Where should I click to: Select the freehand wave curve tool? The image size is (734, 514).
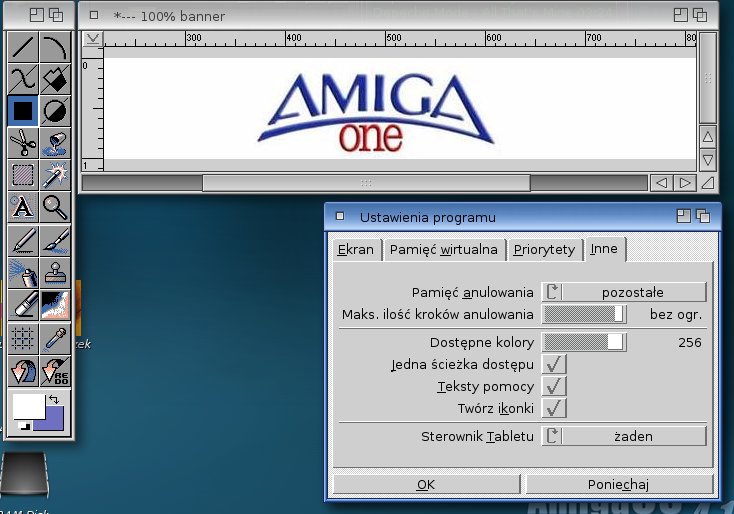22,79
